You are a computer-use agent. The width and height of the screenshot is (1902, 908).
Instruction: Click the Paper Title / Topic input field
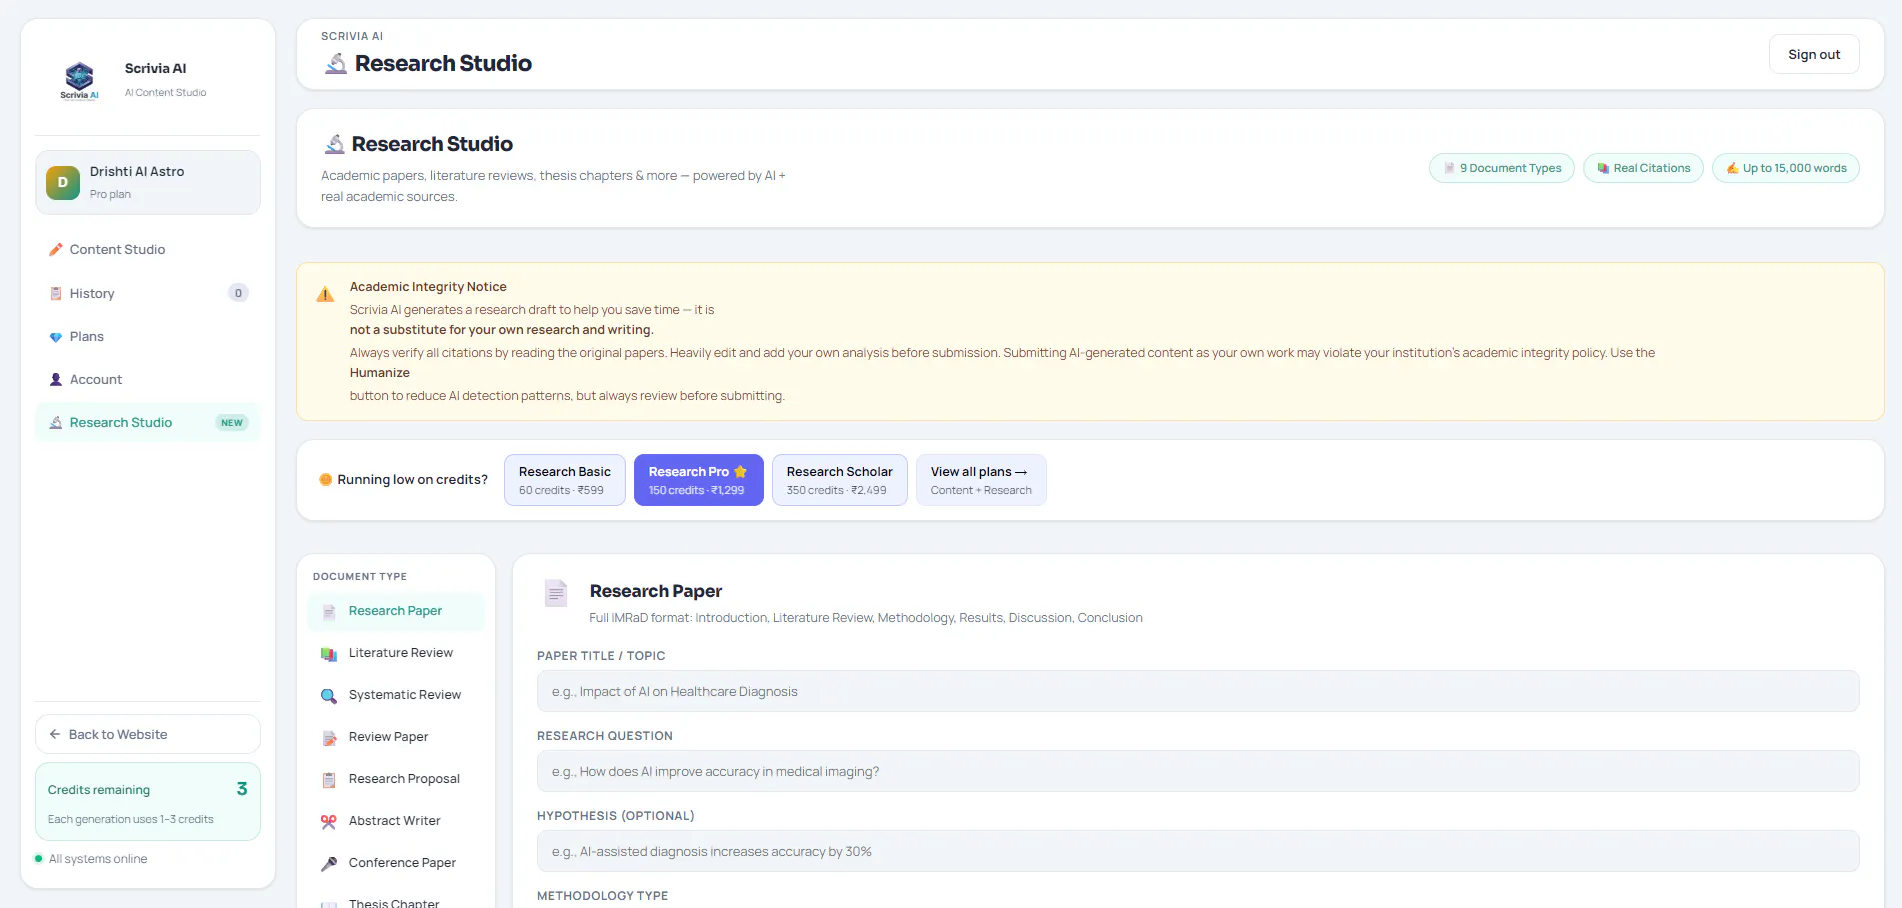[1198, 692]
